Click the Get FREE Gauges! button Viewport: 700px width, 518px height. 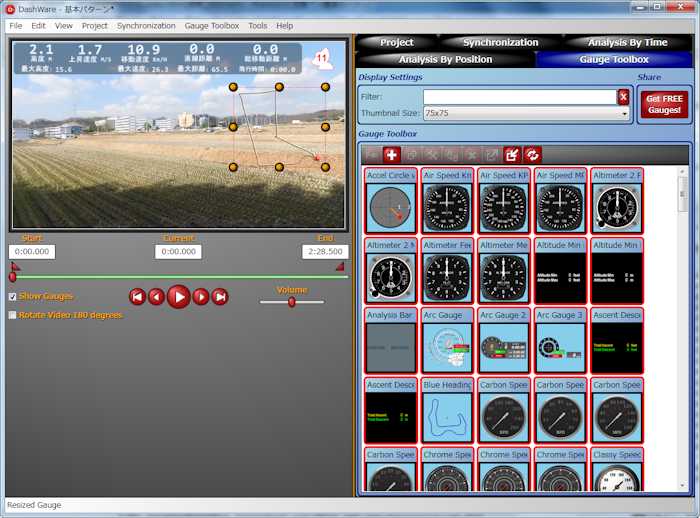[x=663, y=104]
